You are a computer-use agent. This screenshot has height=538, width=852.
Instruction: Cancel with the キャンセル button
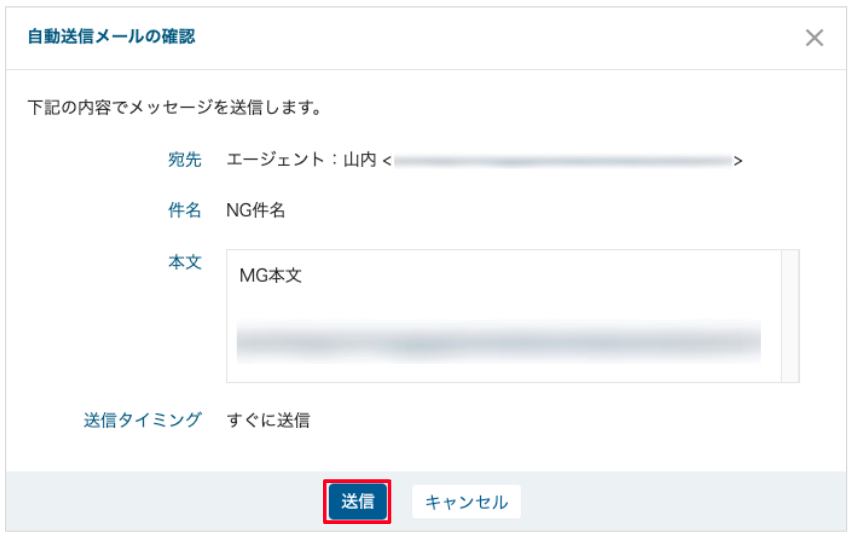466,502
